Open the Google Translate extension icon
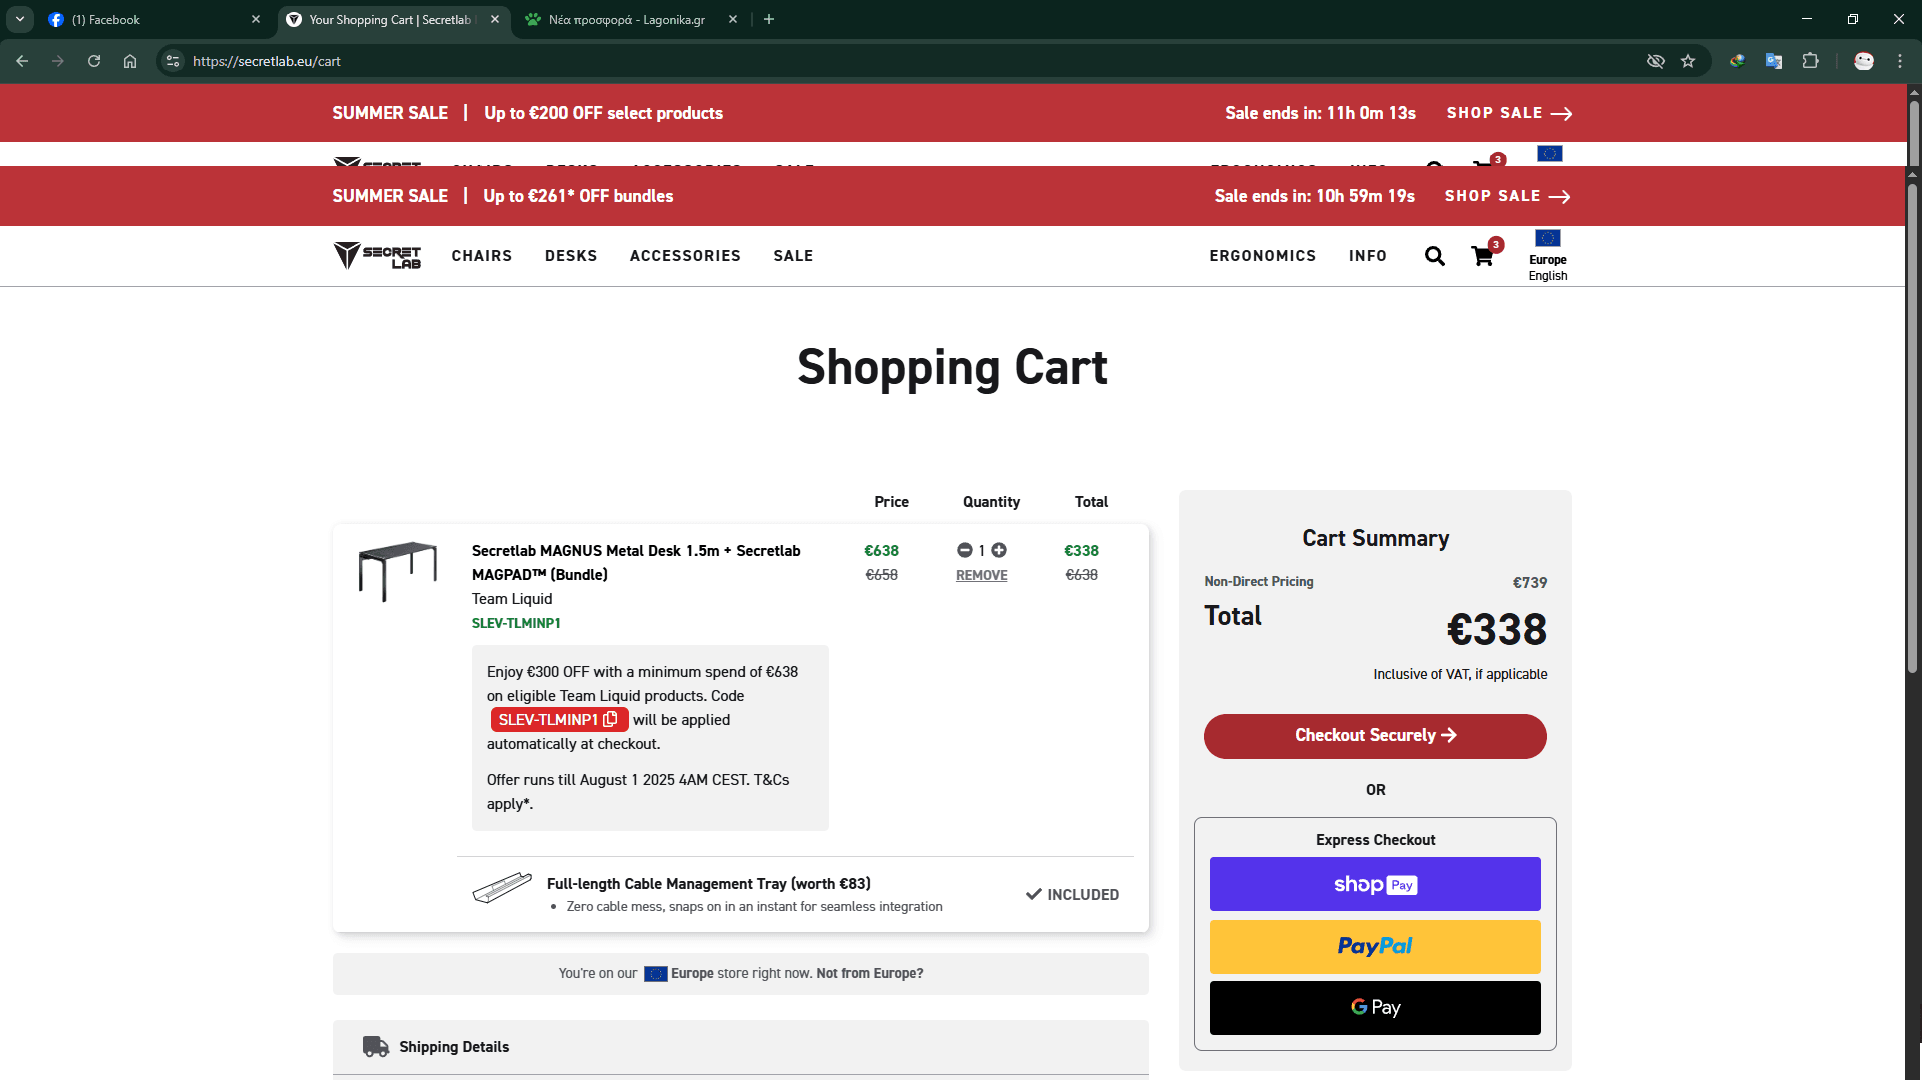This screenshot has height=1080, width=1922. 1774,61
